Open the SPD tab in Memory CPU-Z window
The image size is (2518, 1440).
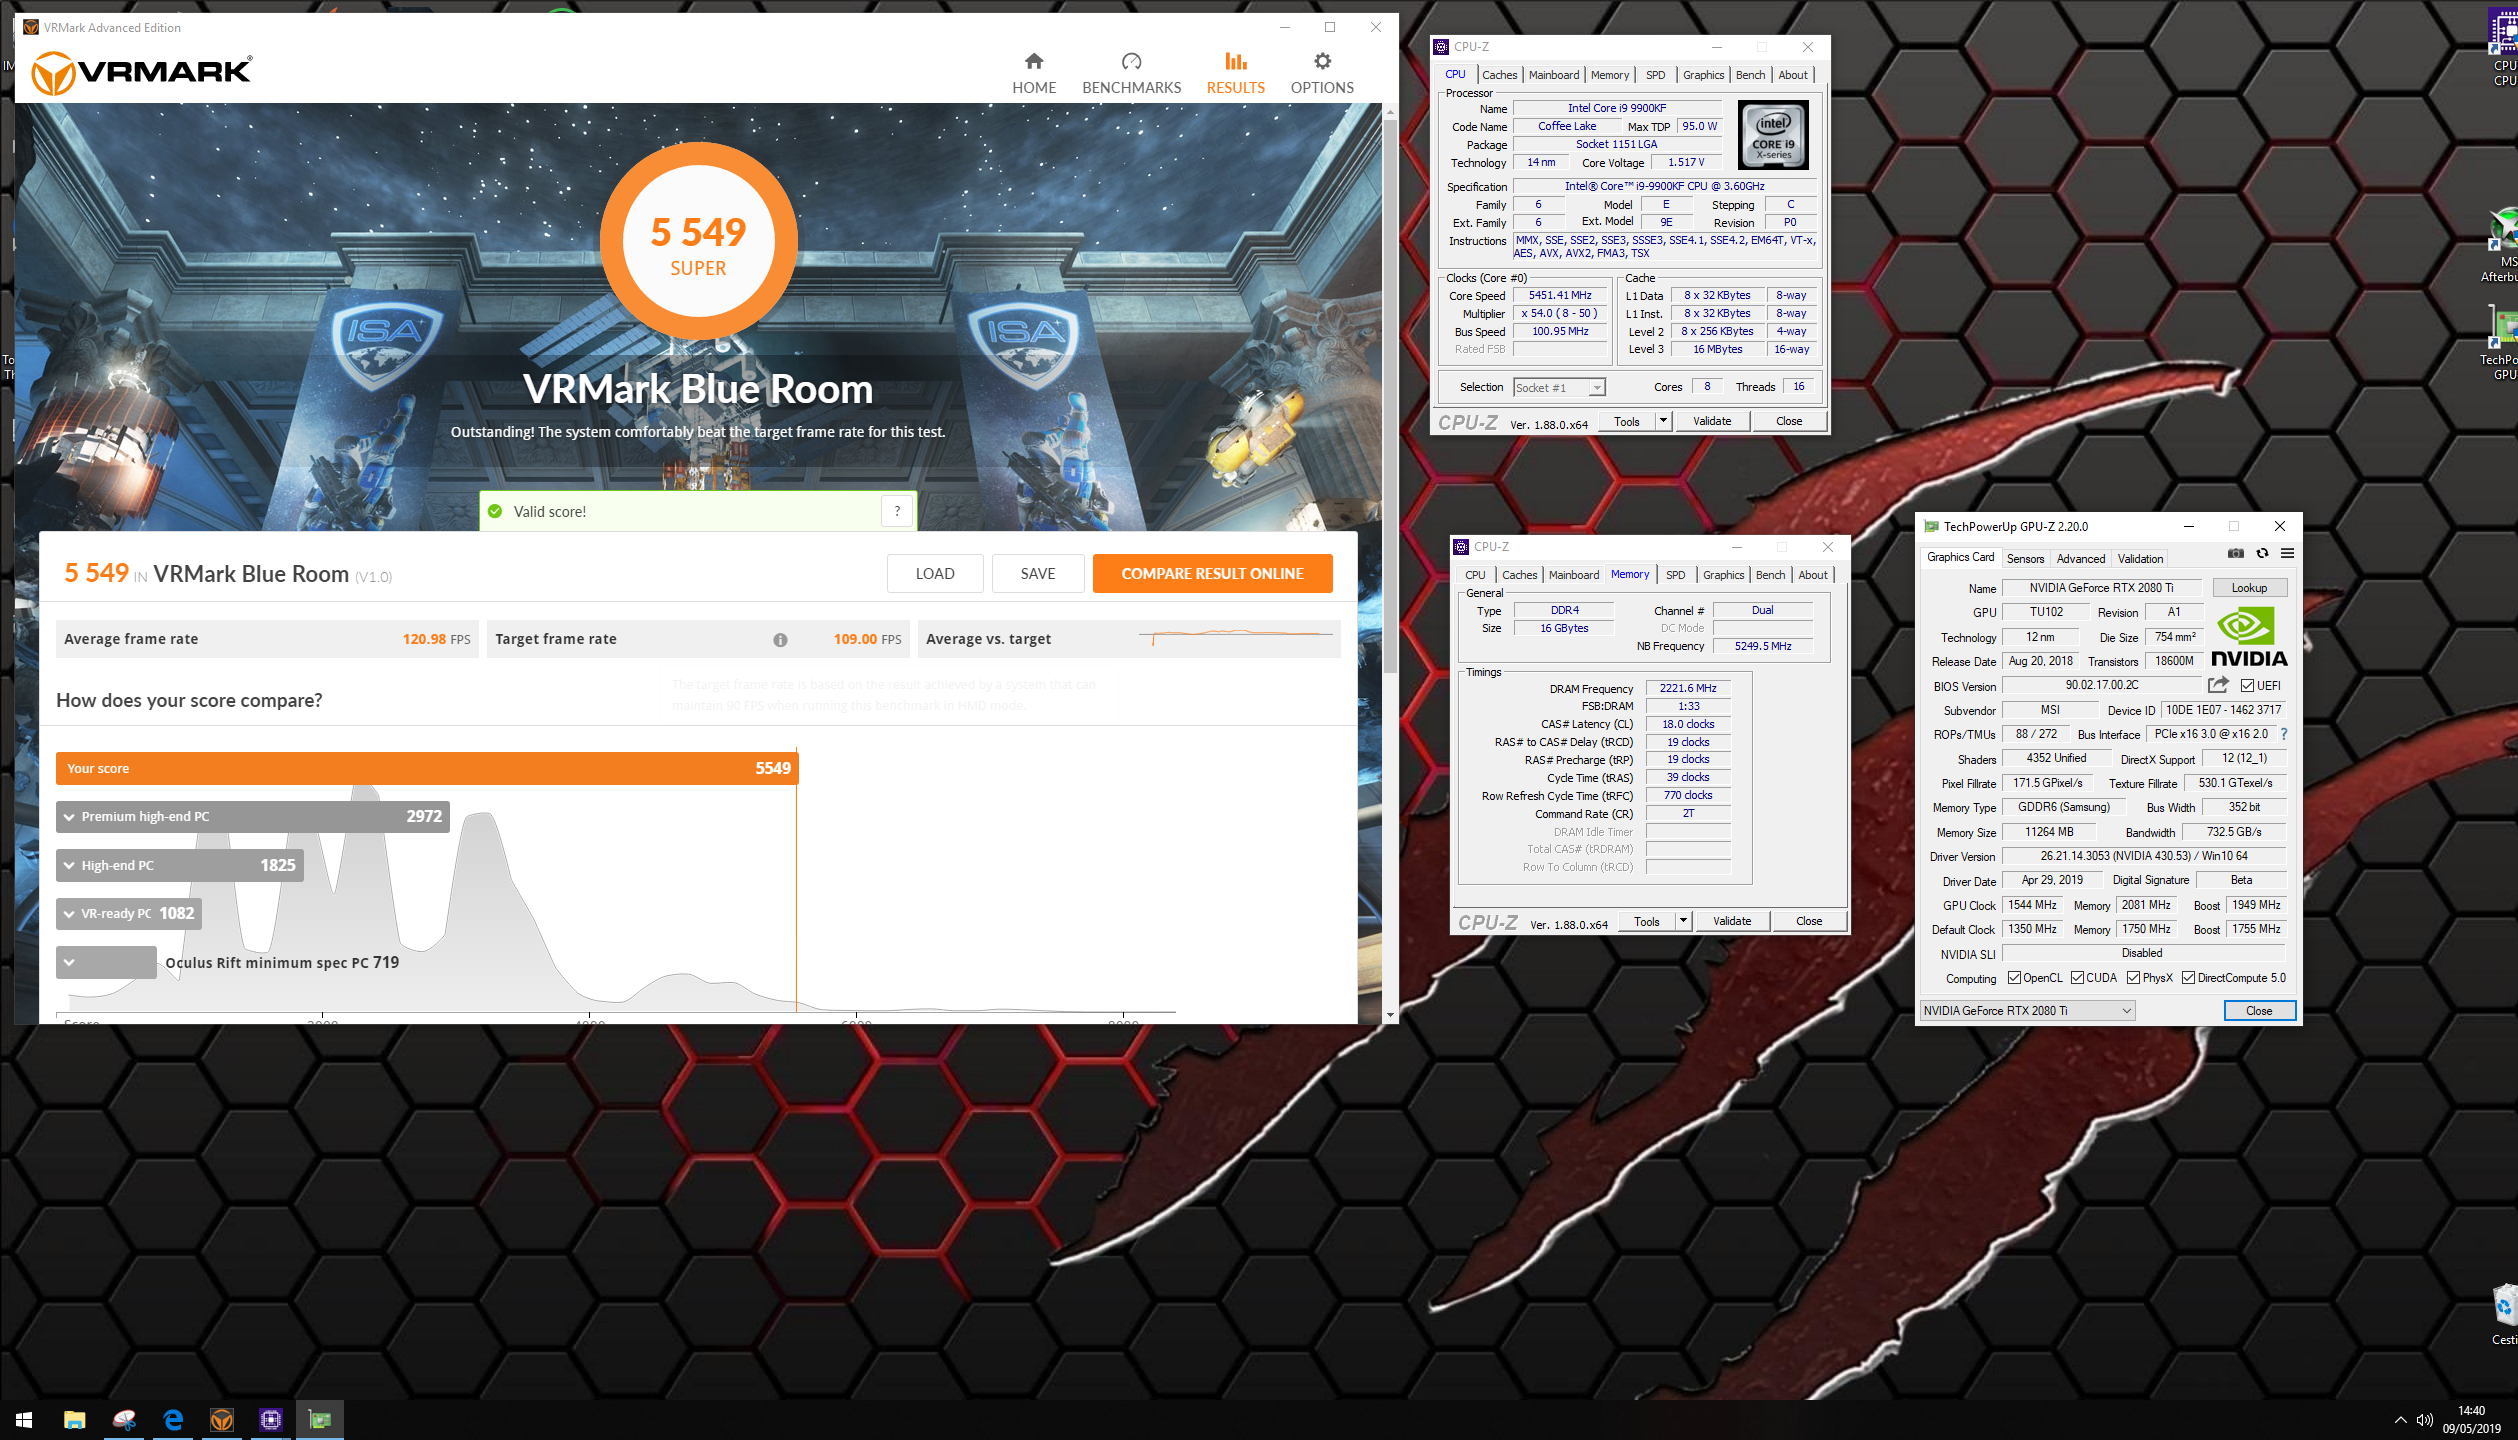pos(1675,575)
